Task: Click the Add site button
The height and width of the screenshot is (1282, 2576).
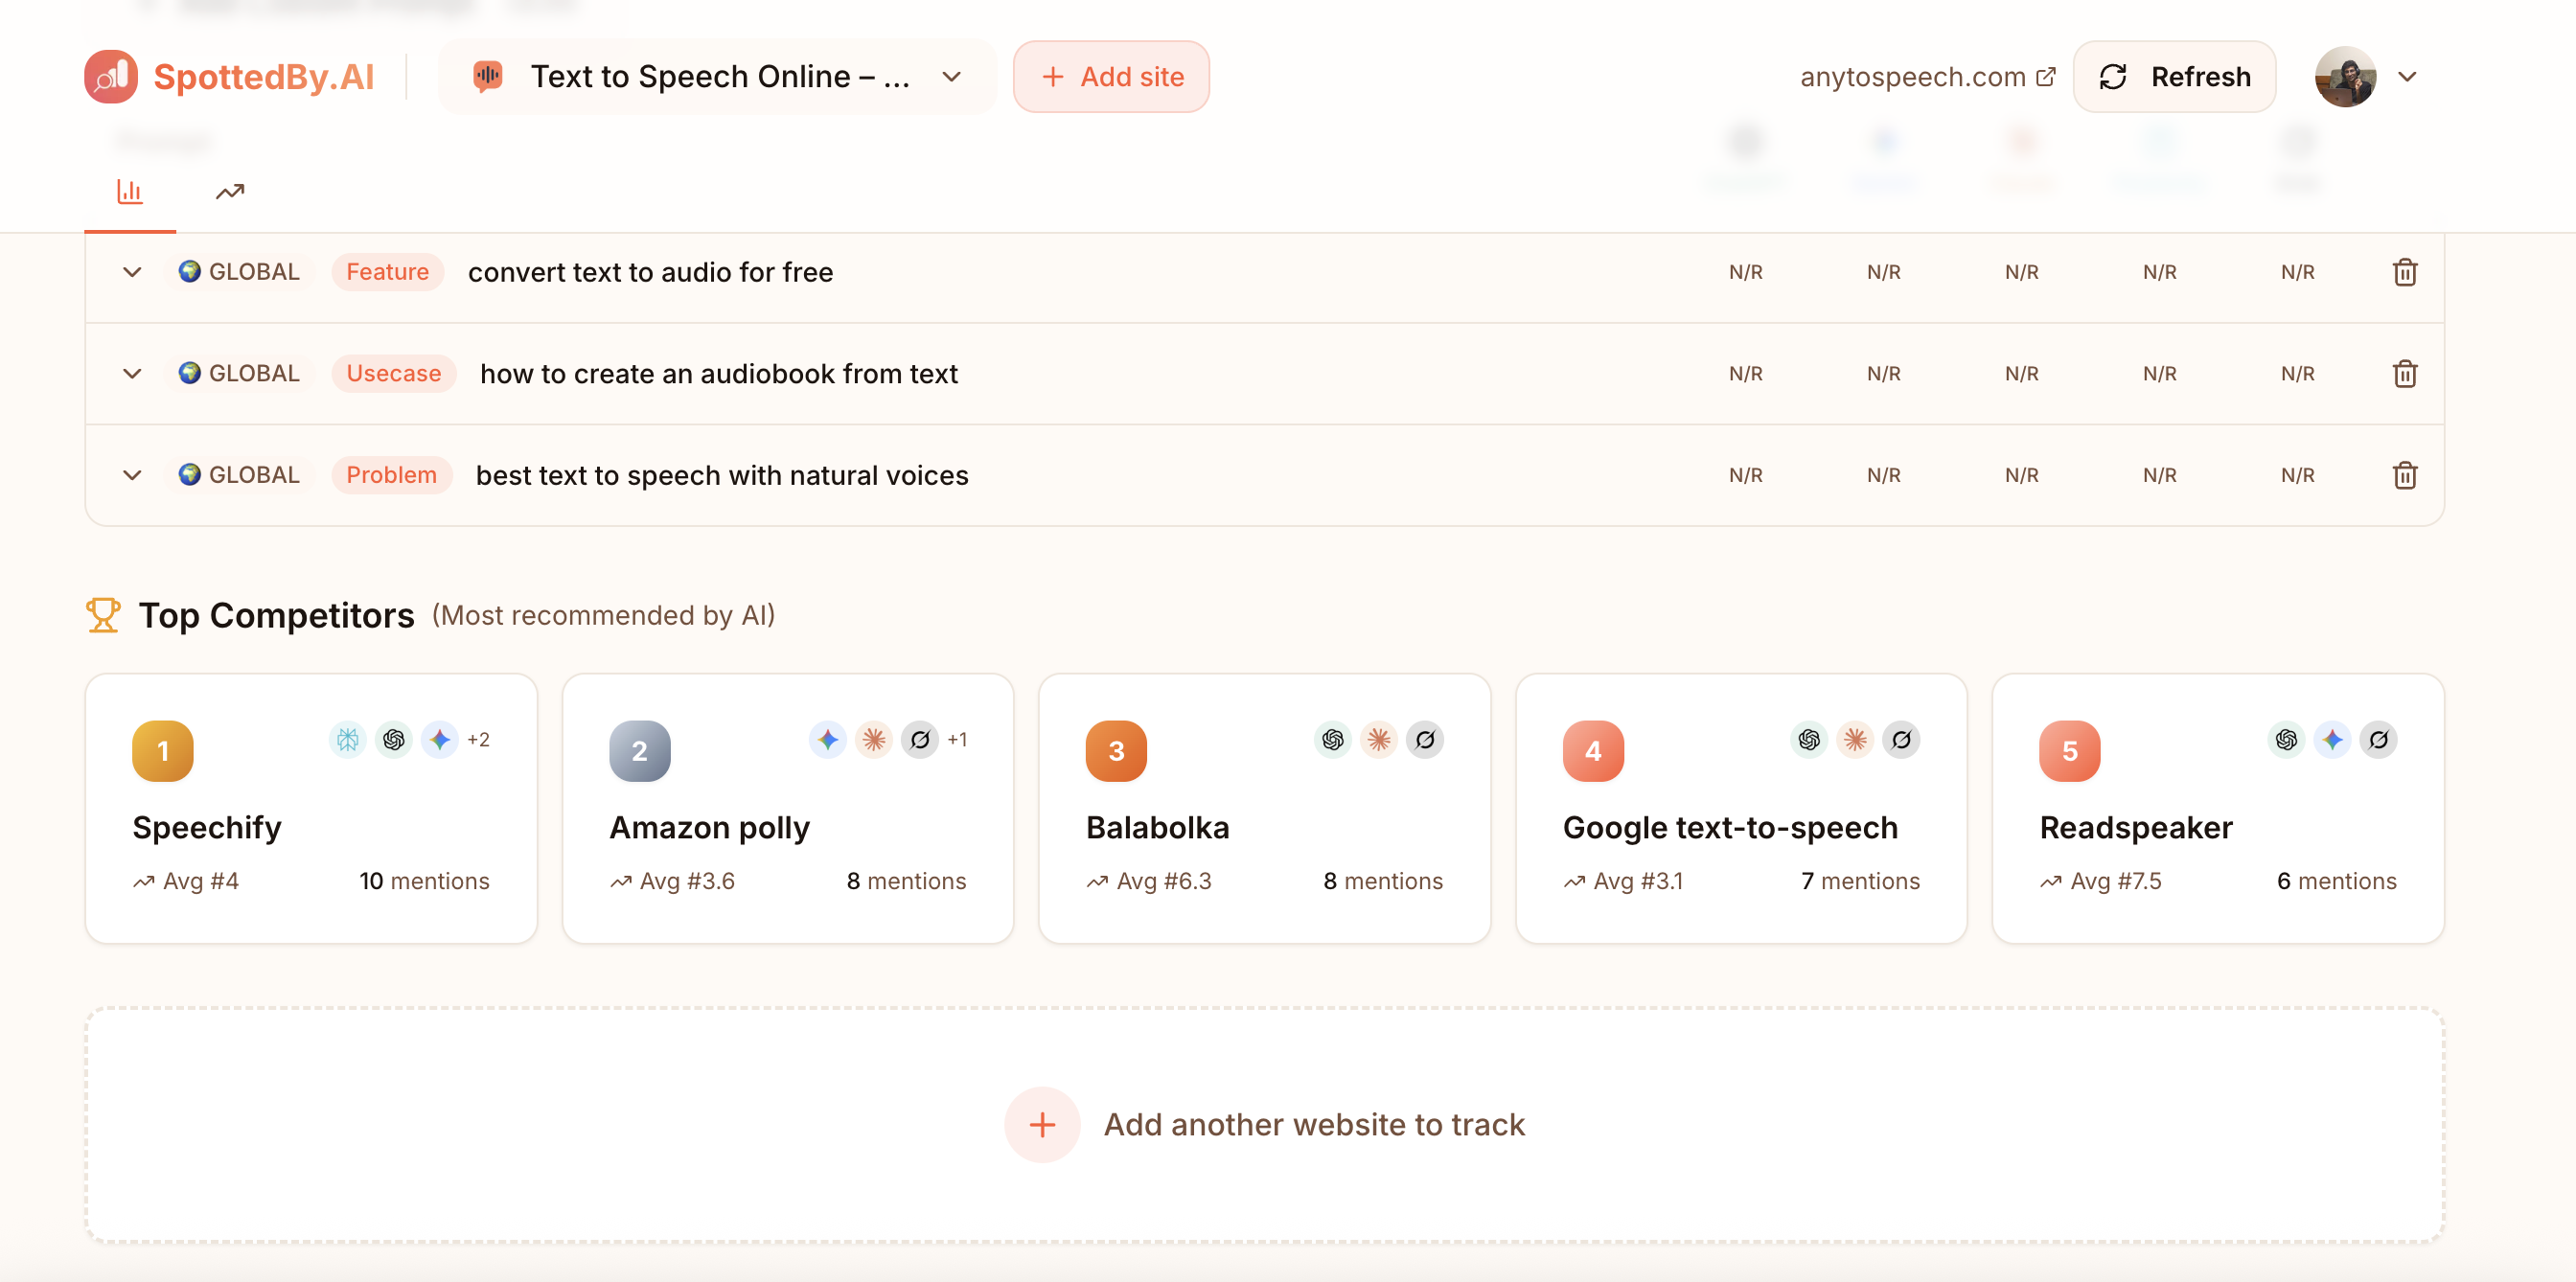Action: click(1111, 77)
